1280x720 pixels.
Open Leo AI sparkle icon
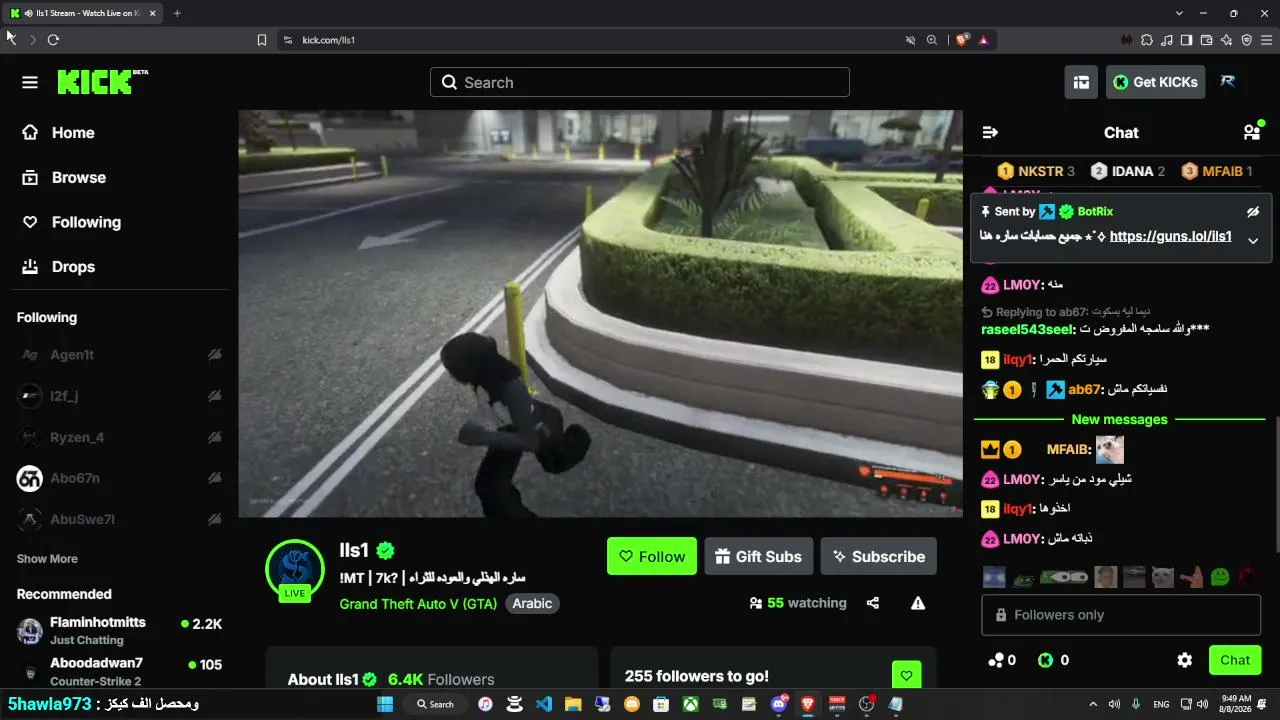point(1227,40)
